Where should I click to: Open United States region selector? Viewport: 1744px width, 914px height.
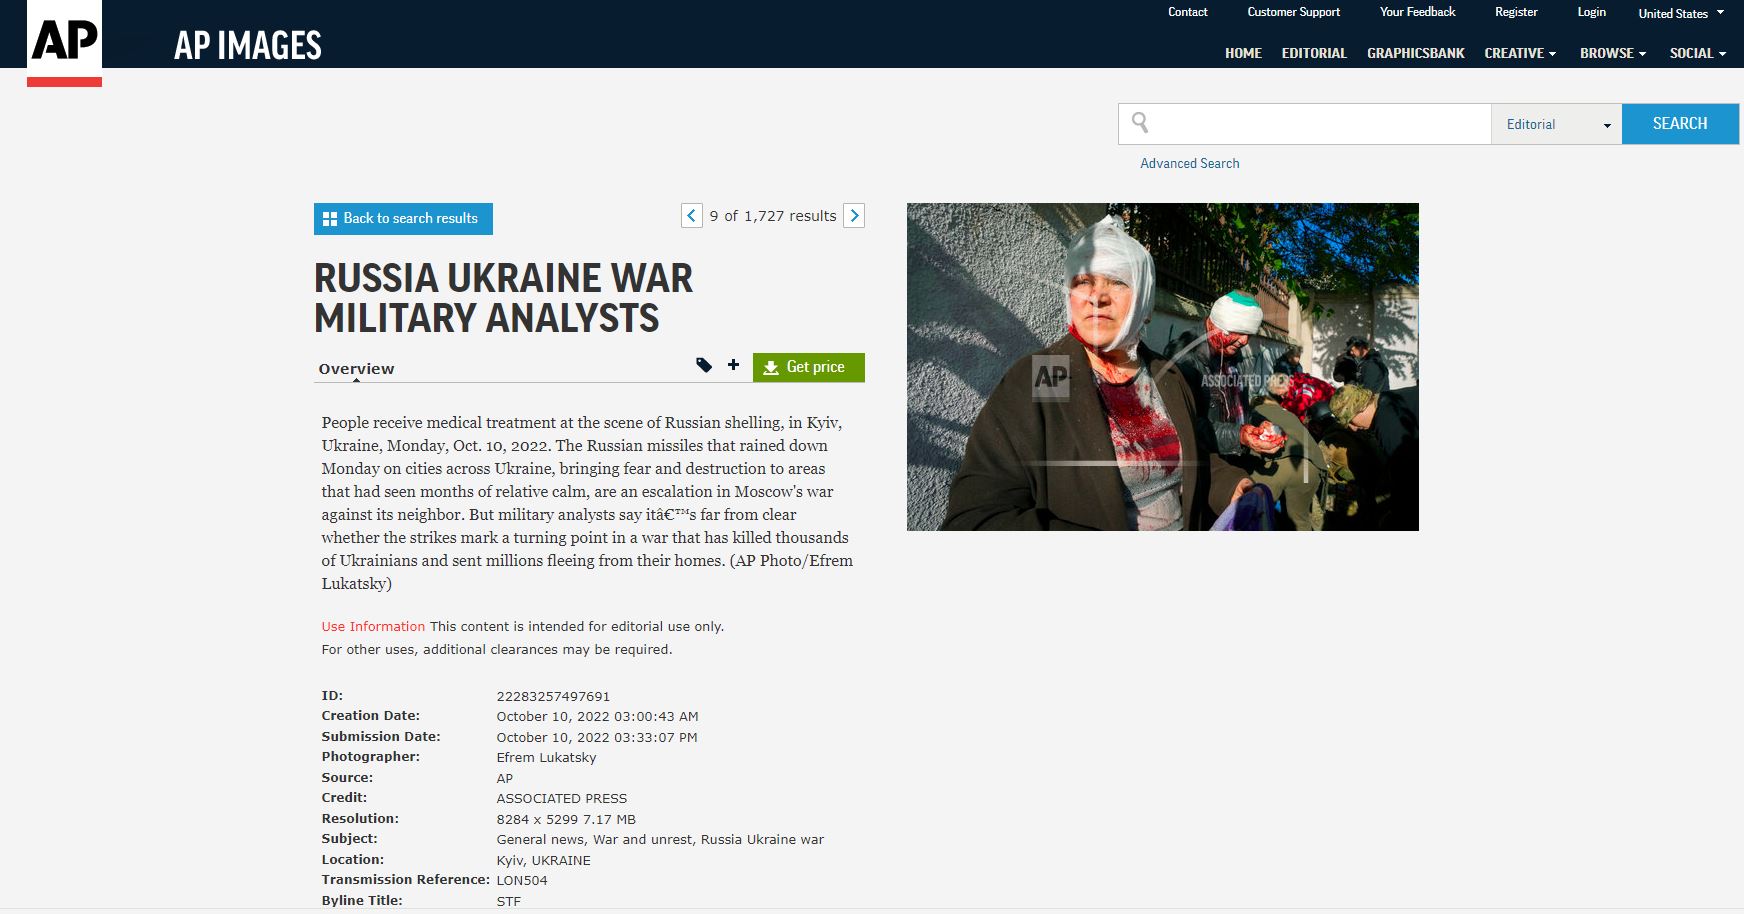pos(1680,13)
